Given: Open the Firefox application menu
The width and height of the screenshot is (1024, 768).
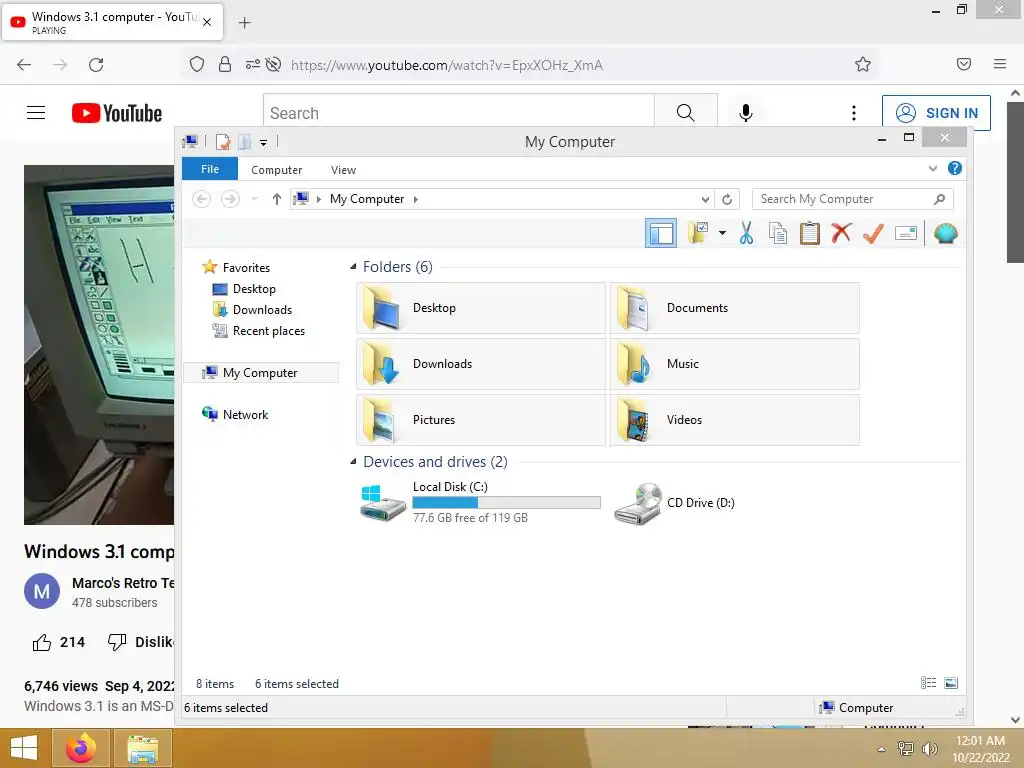Looking at the screenshot, I should (x=1000, y=64).
